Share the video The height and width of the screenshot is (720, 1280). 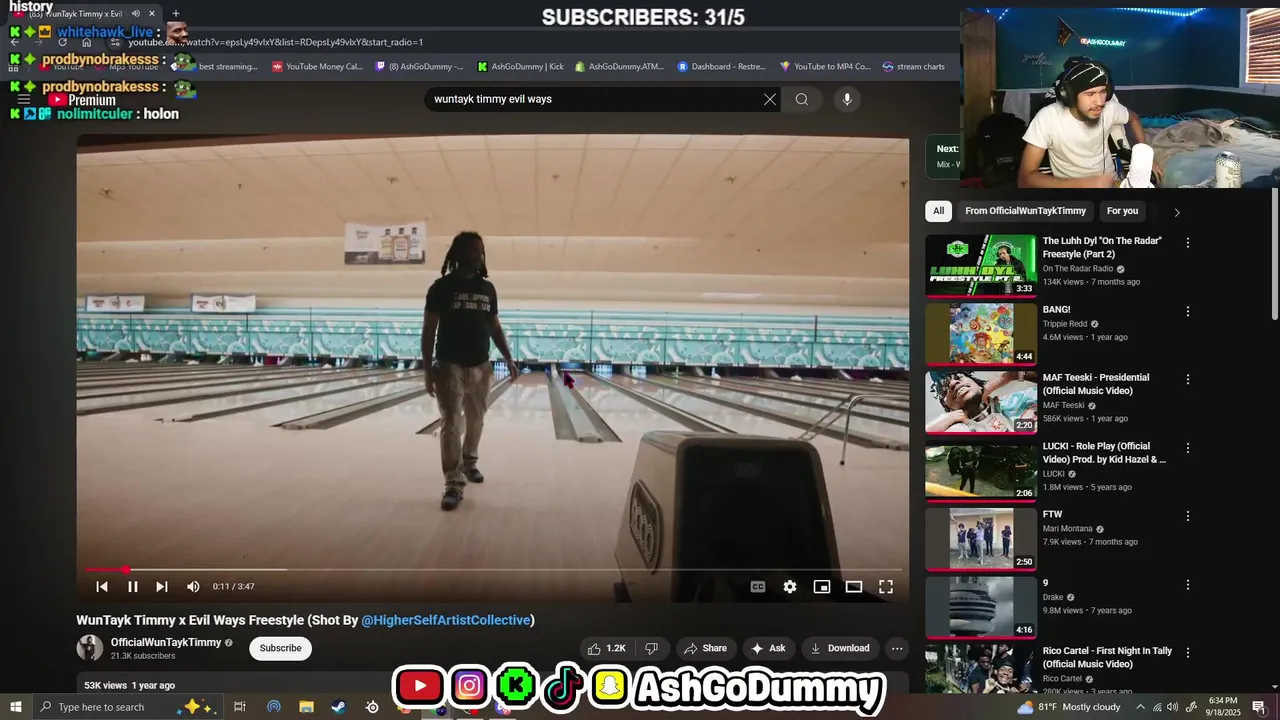pos(705,648)
